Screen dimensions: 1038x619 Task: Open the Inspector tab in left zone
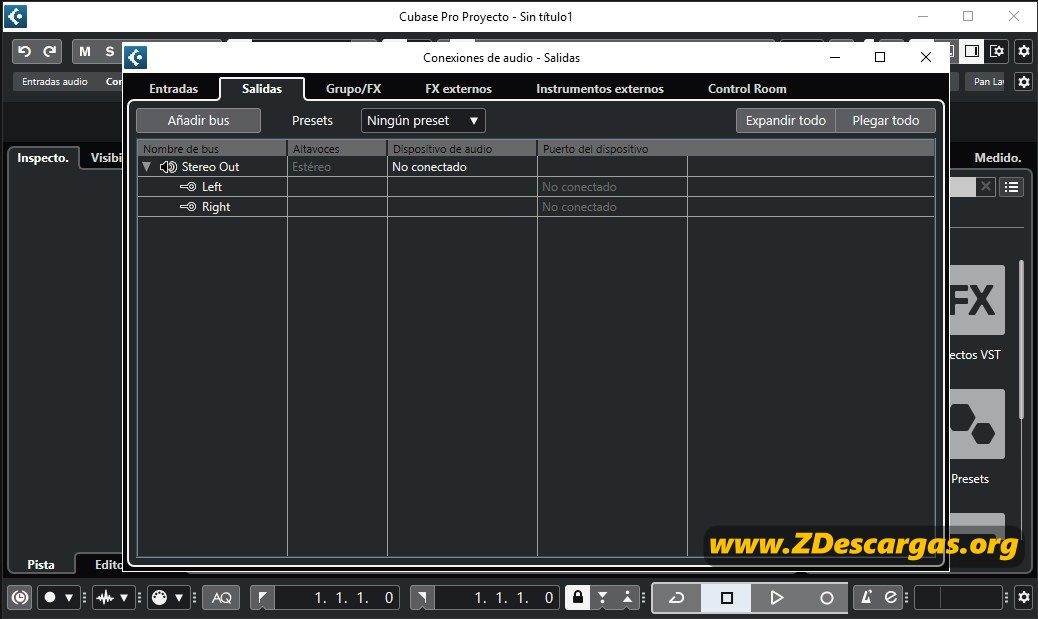pyautogui.click(x=43, y=158)
